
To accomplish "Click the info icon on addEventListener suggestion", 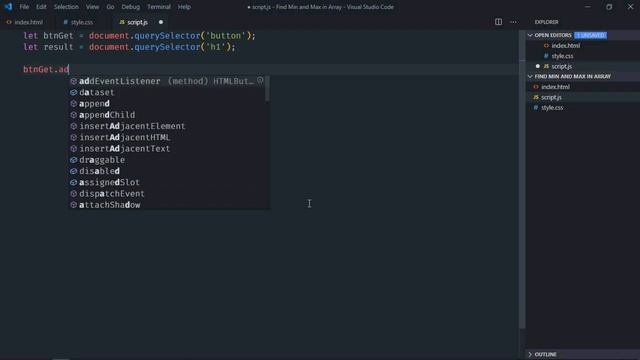I will coord(260,80).
